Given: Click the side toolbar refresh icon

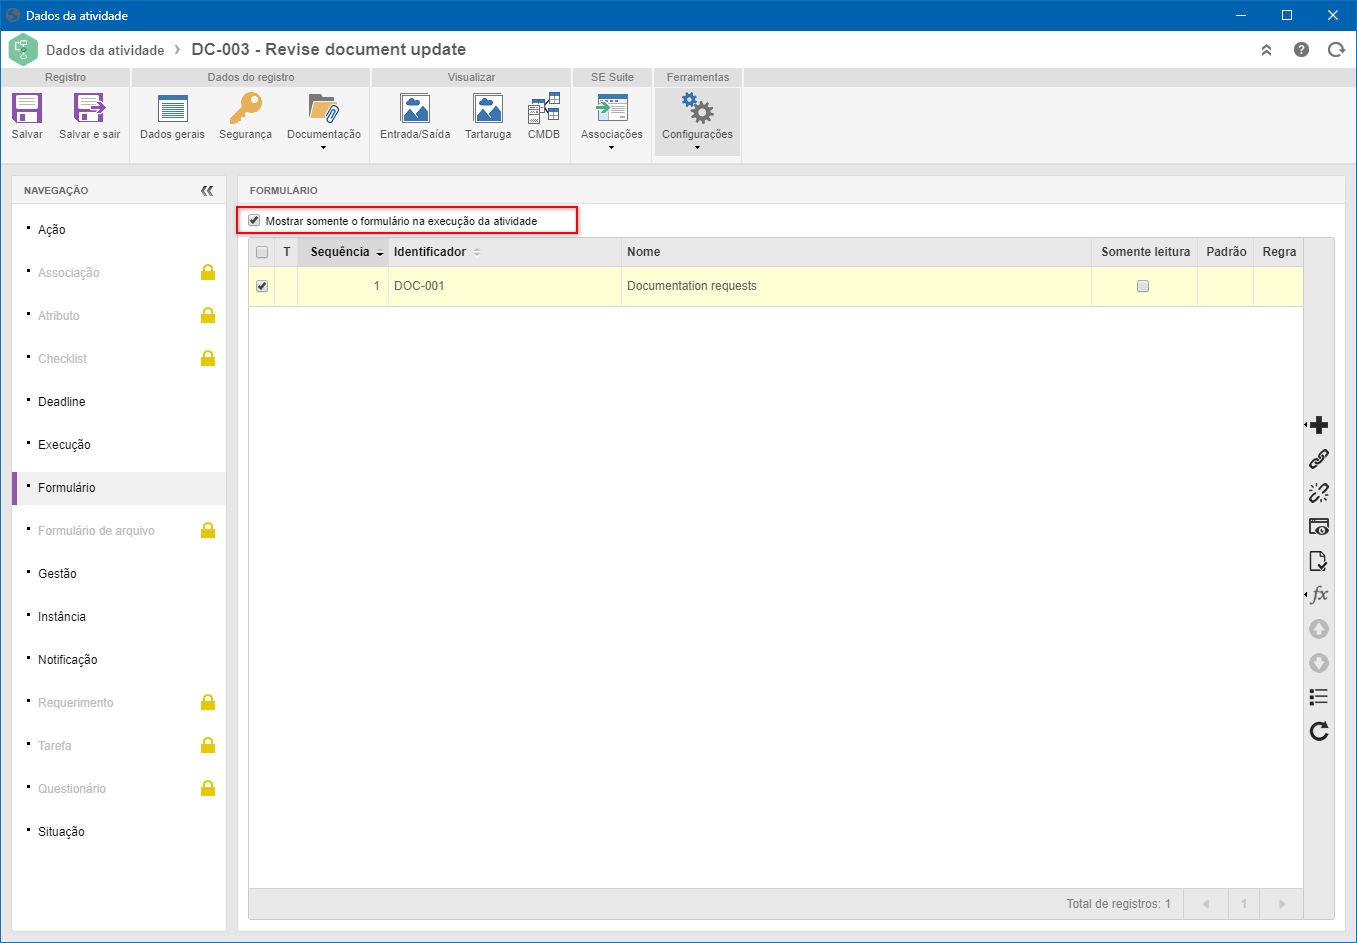Looking at the screenshot, I should (x=1319, y=731).
